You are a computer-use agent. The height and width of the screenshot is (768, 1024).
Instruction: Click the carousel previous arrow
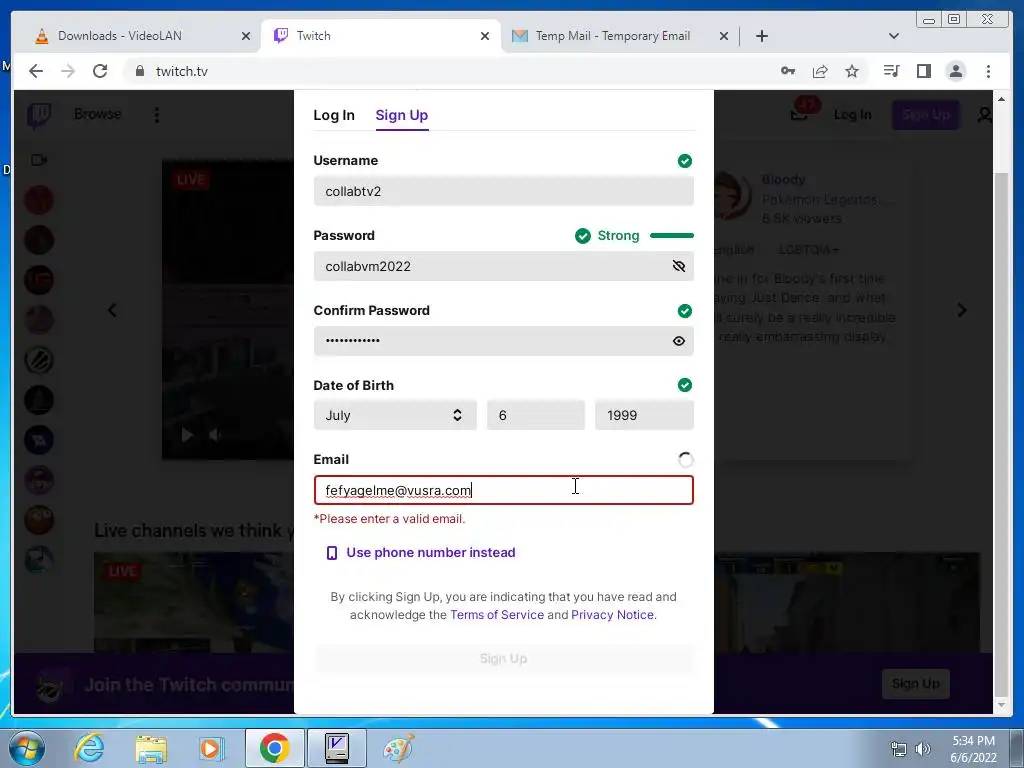click(112, 310)
